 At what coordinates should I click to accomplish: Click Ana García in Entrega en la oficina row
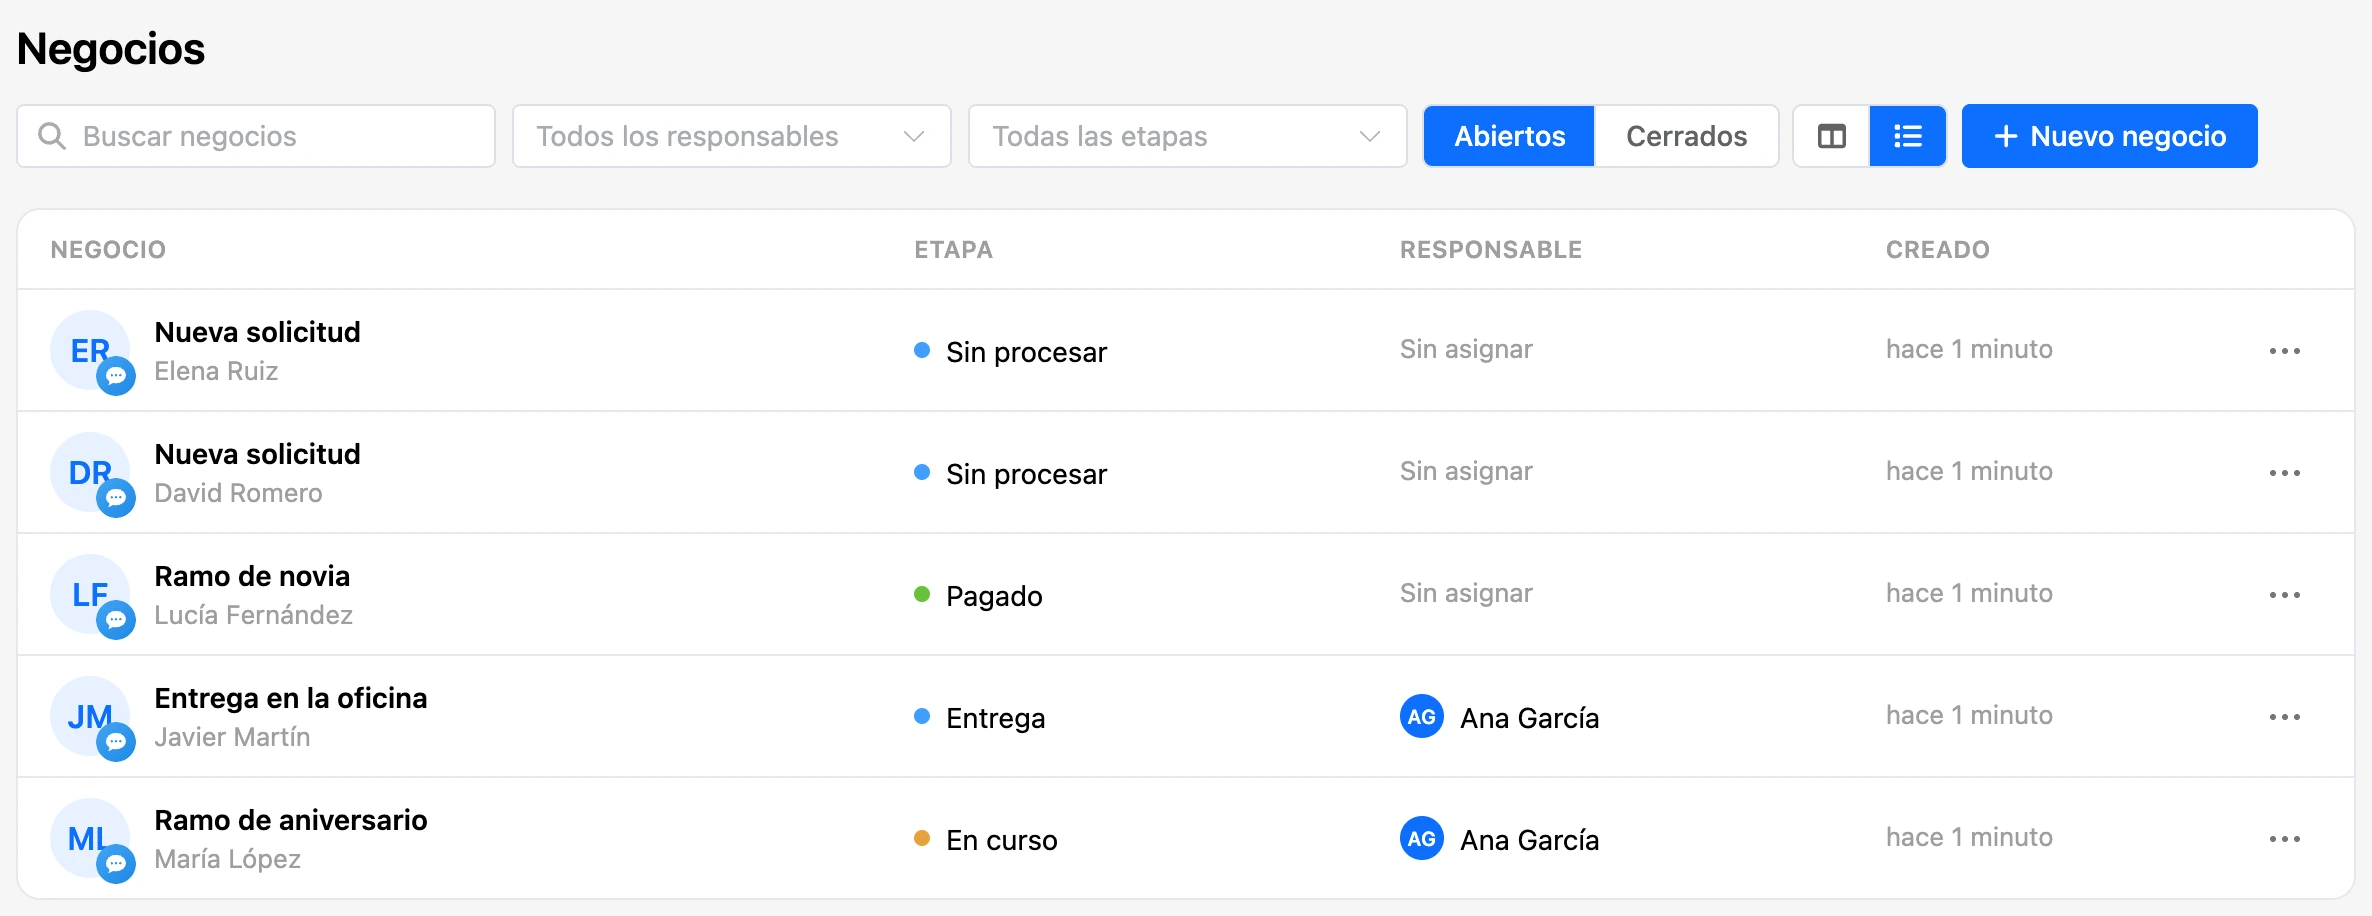1529,718
